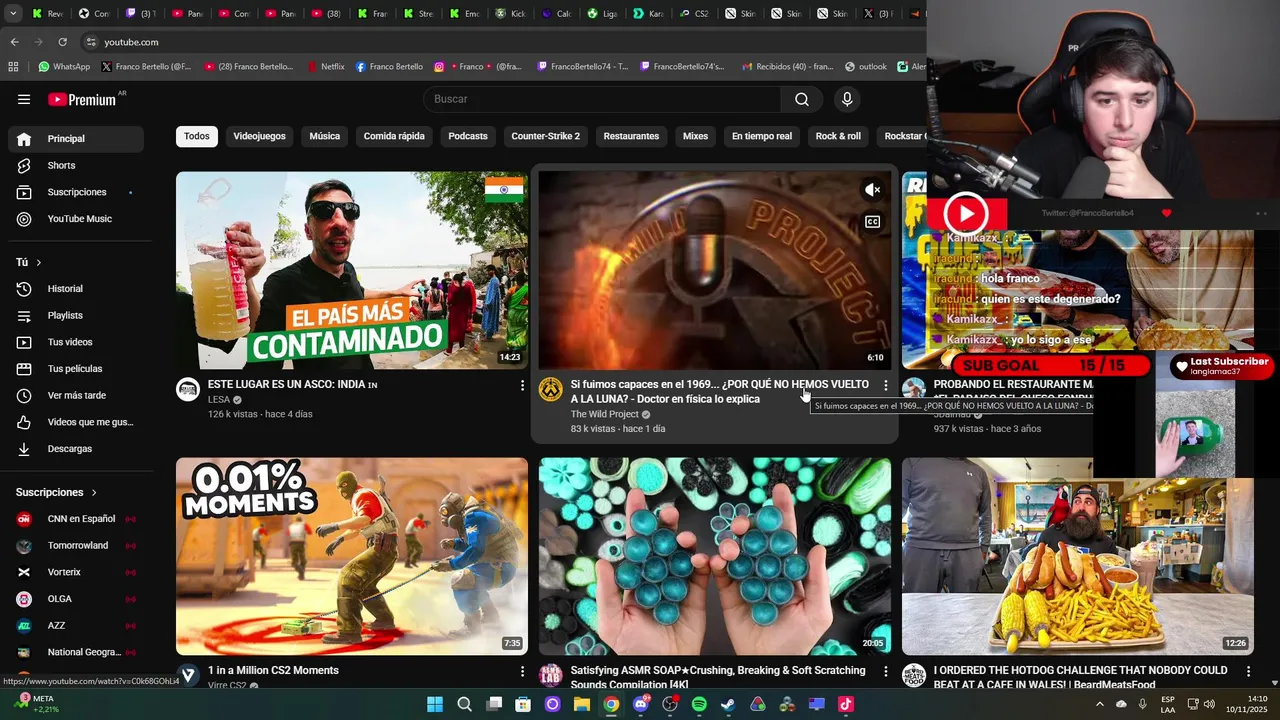Select the Todos filter chip
1280x720 pixels.
click(197, 136)
